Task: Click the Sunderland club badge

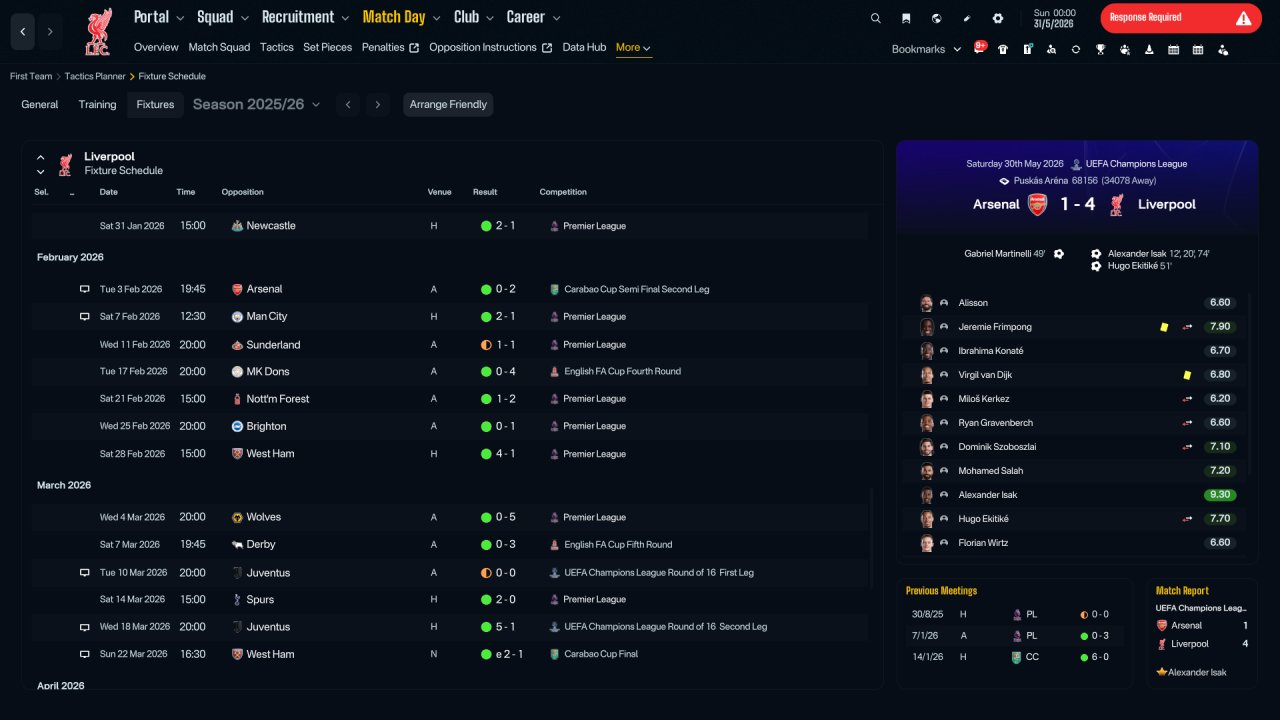Action: tap(237, 345)
